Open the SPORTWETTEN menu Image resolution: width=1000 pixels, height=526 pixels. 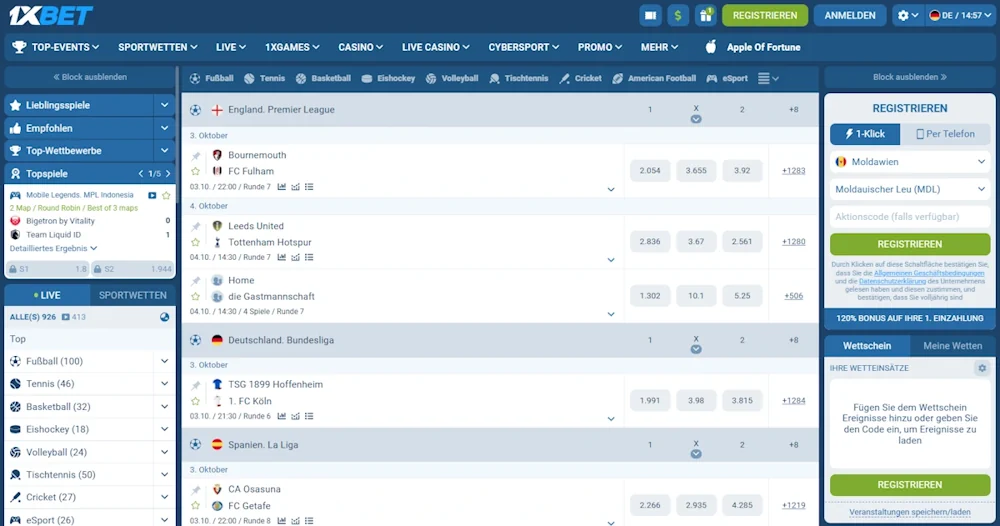point(158,47)
